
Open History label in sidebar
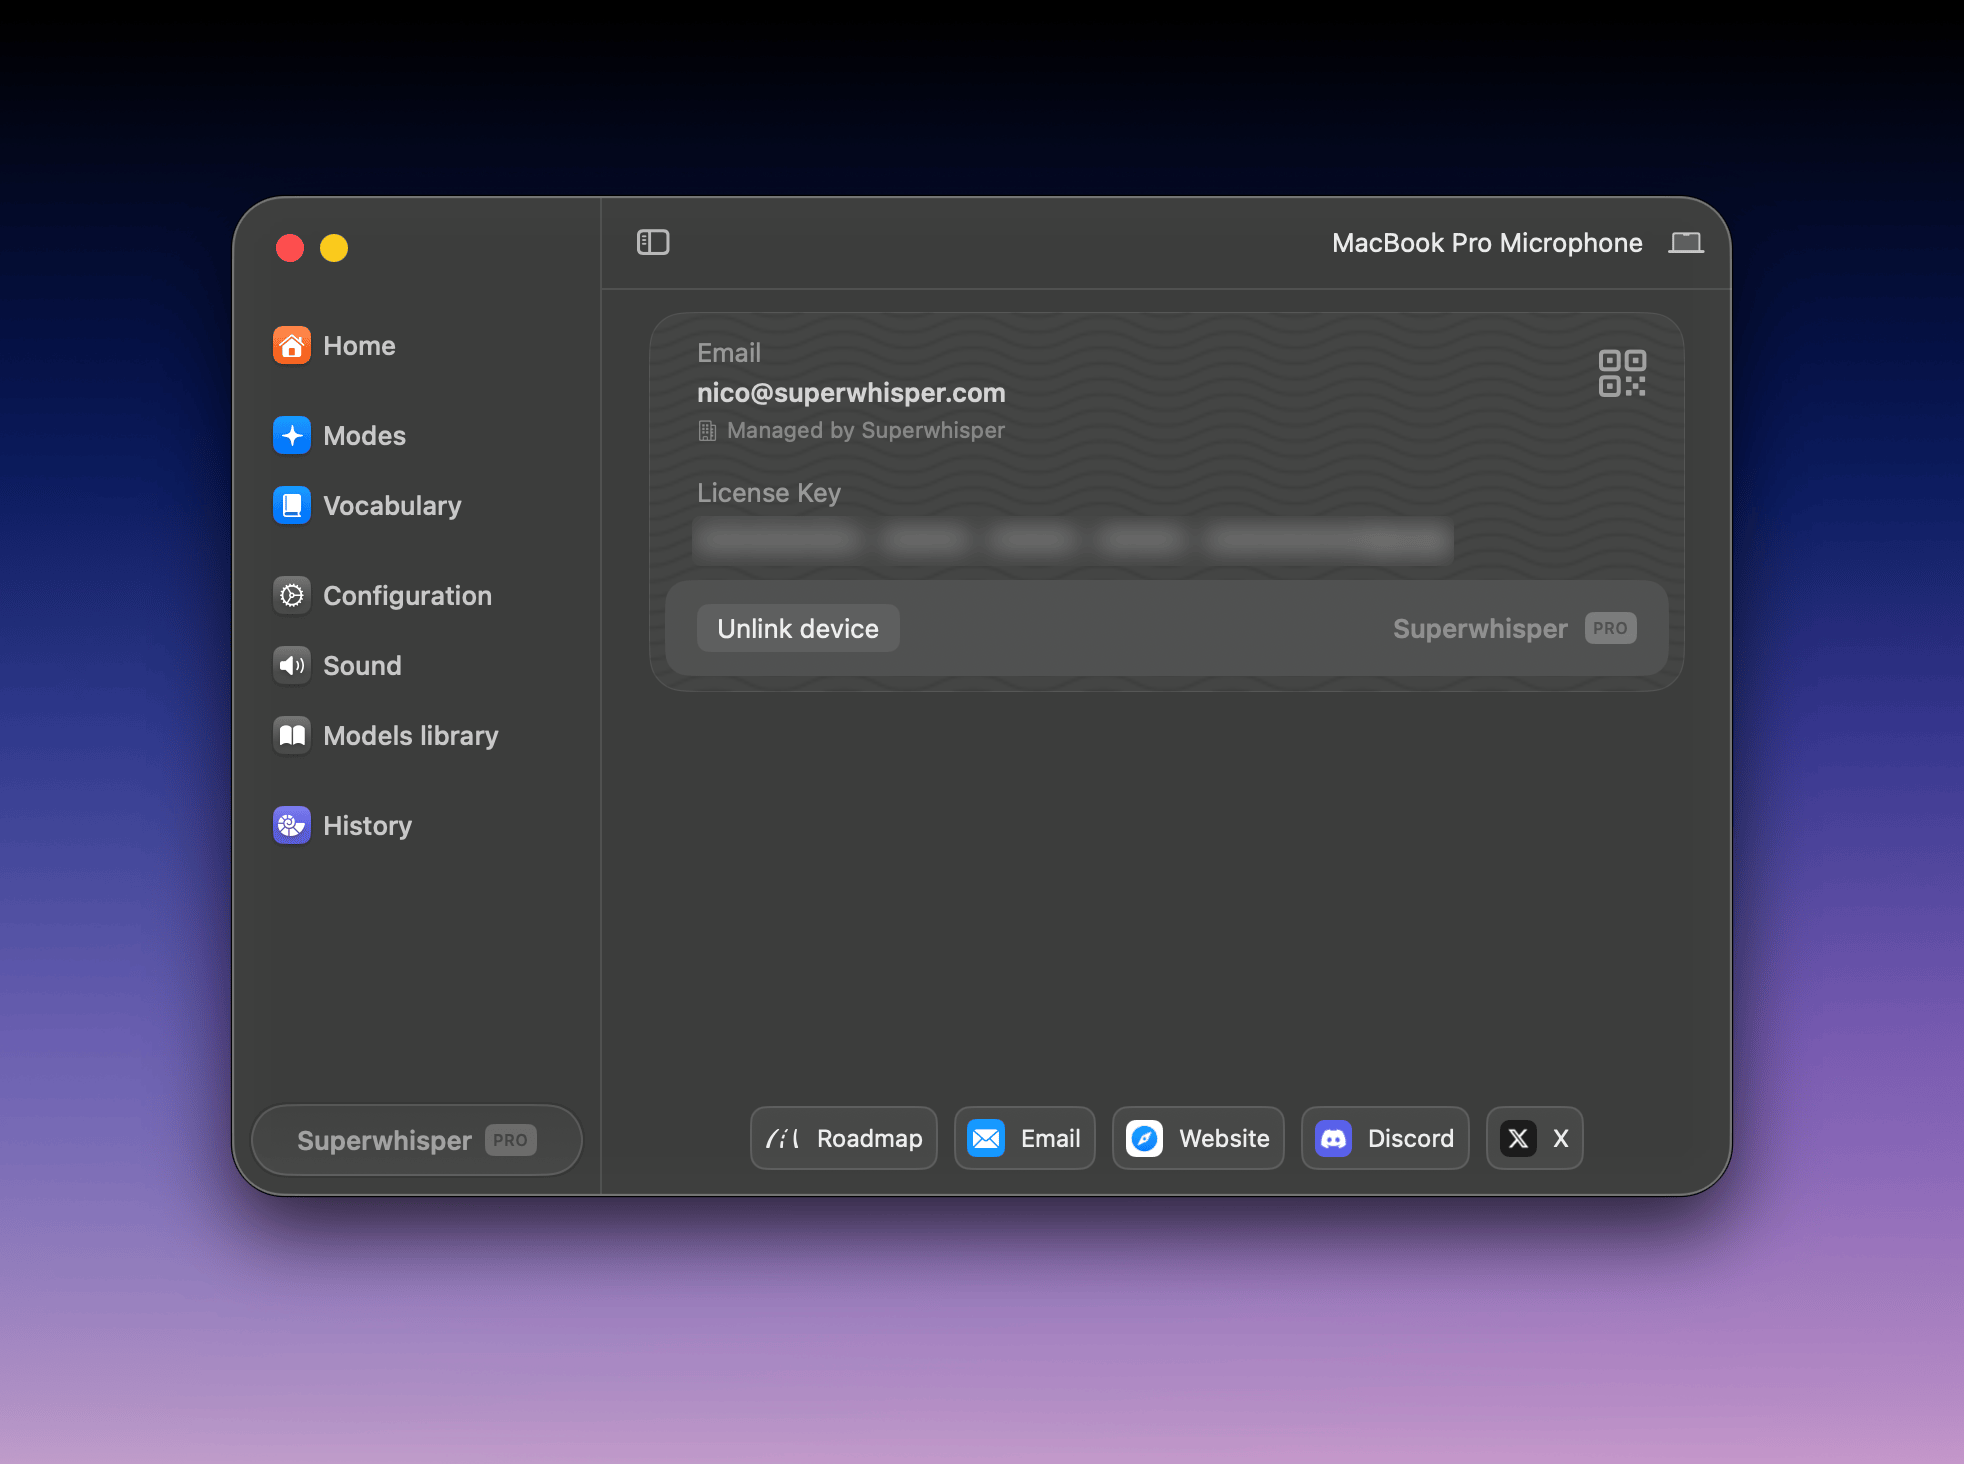coord(368,826)
